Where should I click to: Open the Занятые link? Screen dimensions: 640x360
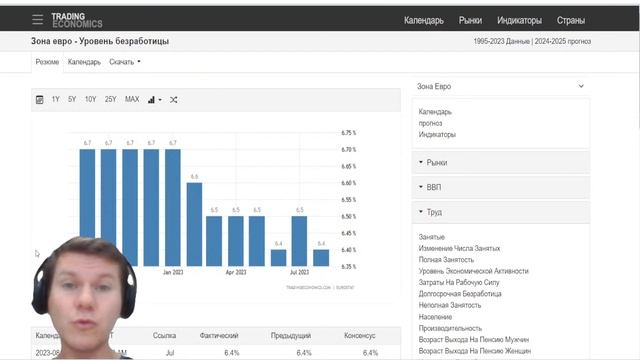coord(431,237)
